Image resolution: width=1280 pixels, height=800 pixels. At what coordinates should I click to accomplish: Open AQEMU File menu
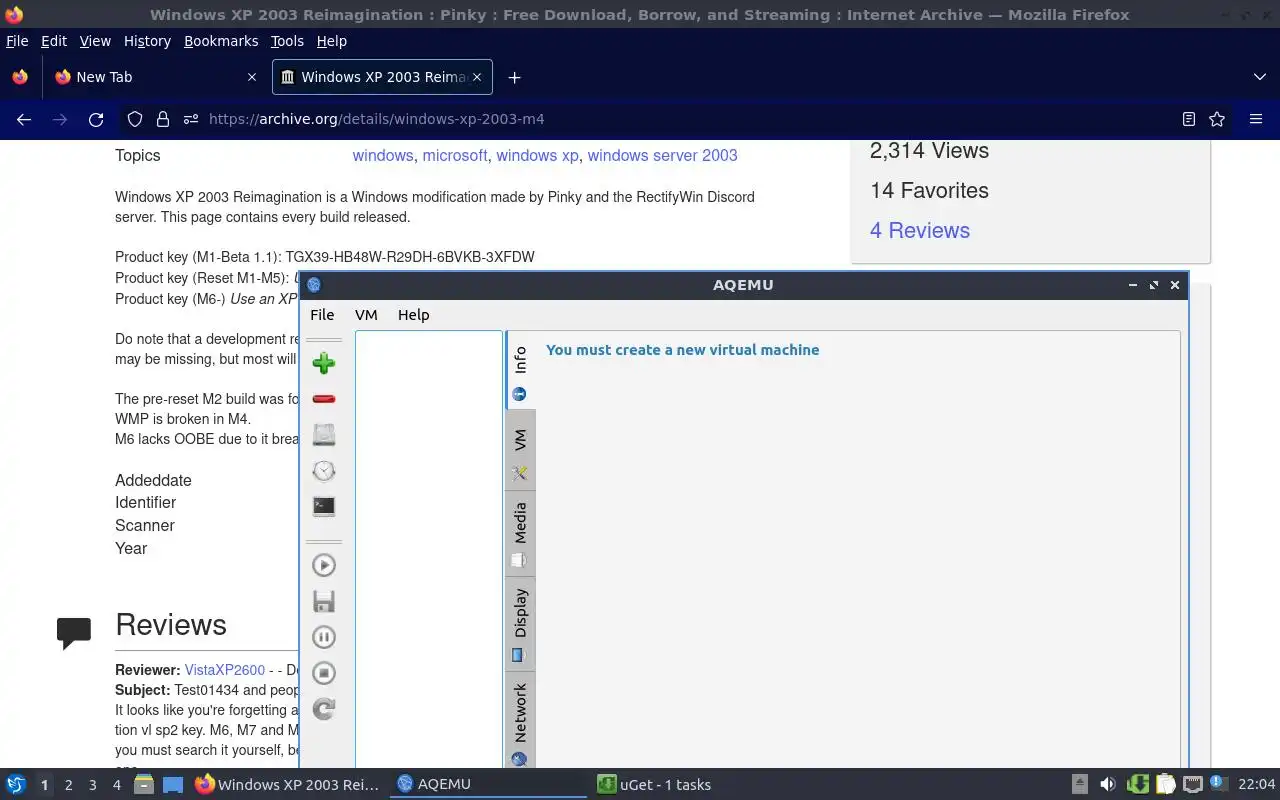point(322,314)
